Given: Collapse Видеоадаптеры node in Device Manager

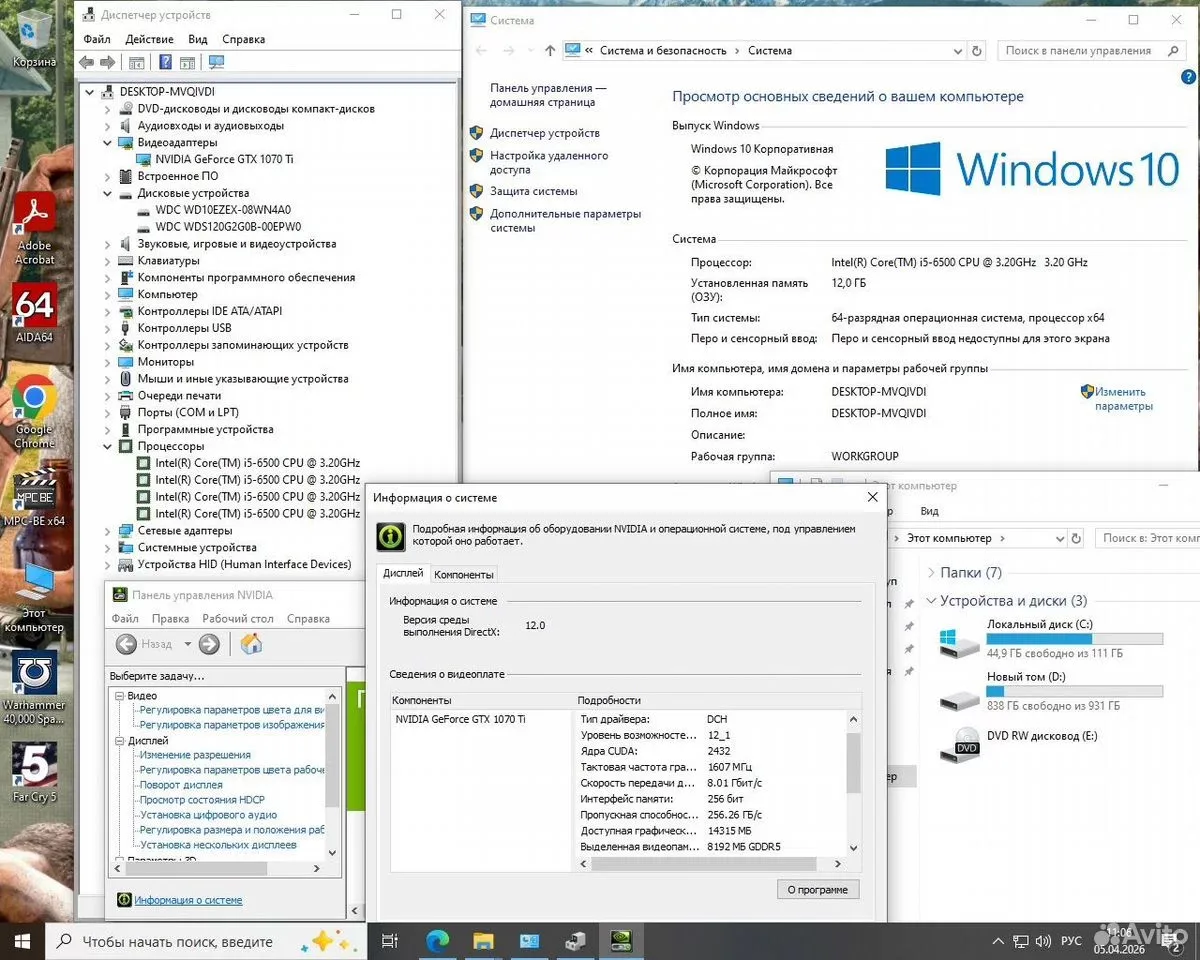Looking at the screenshot, I should 108,143.
